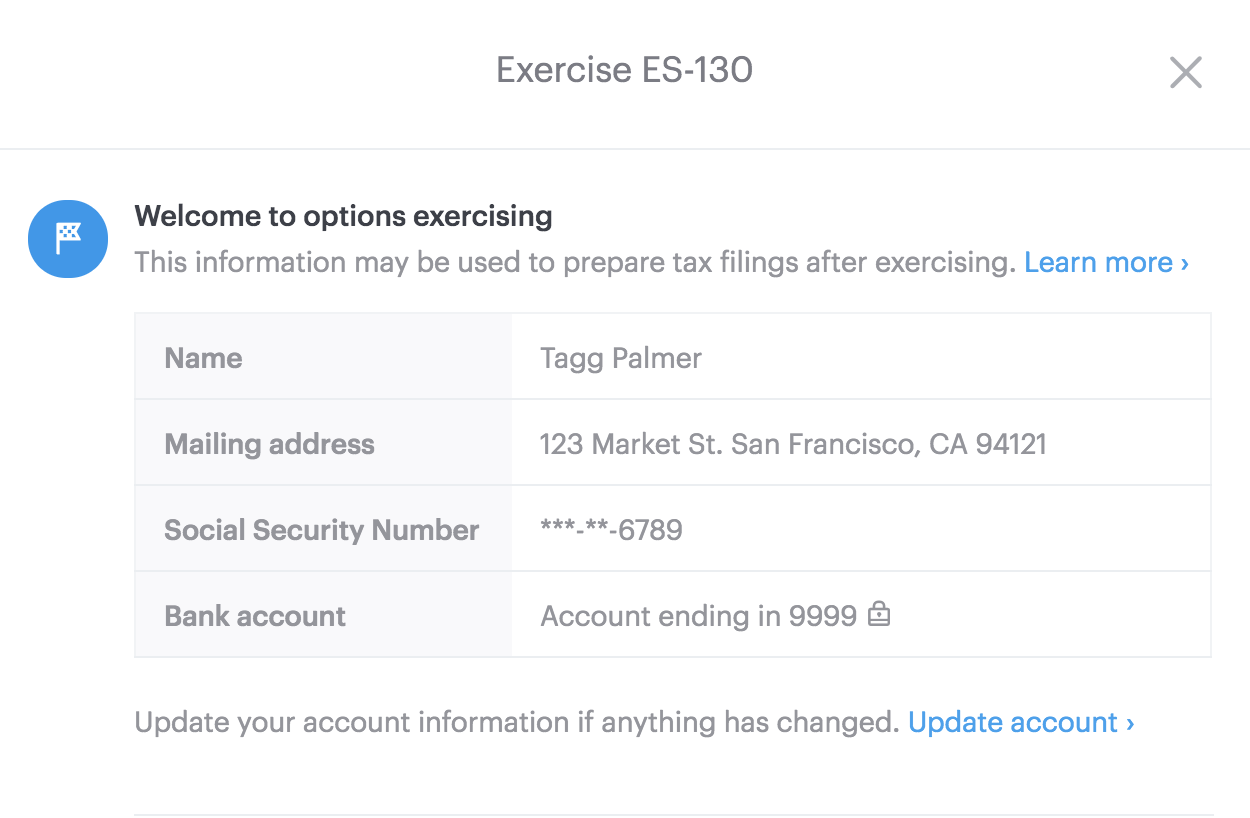1250x818 pixels.
Task: Close the Exercise ES-130 dialog
Action: tap(1185, 72)
